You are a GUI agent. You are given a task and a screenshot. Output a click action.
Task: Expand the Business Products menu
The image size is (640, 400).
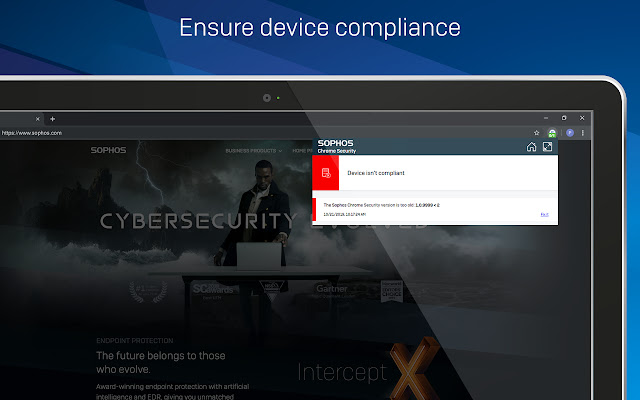click(x=253, y=151)
